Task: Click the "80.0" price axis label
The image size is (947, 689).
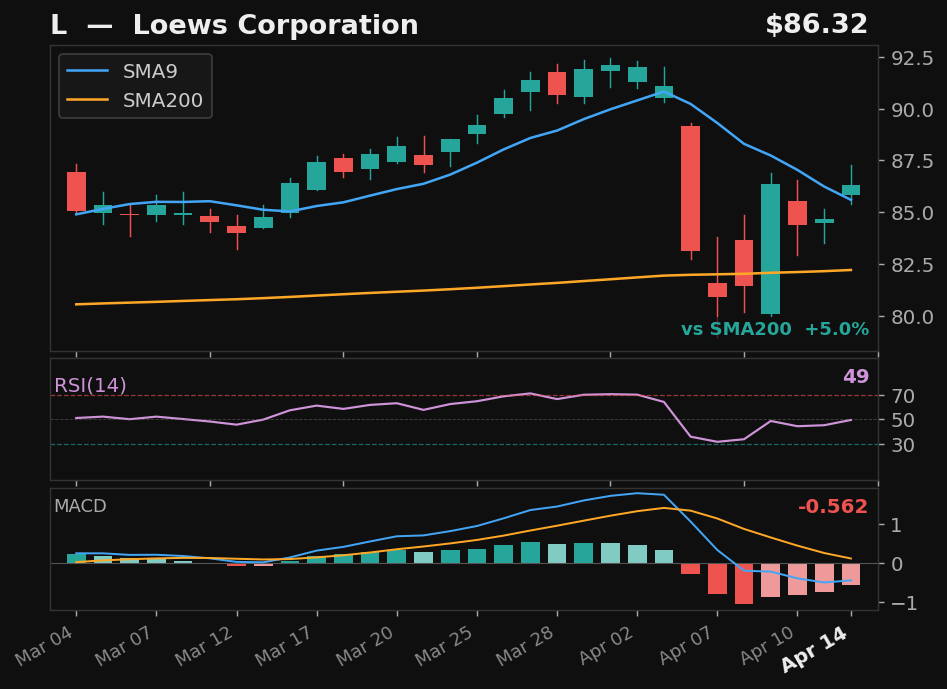Action: point(912,316)
